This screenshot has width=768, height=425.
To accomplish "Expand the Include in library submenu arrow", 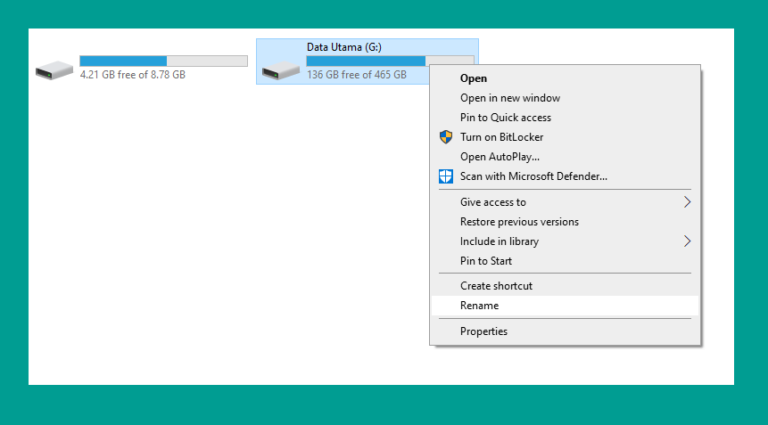I will [x=687, y=241].
